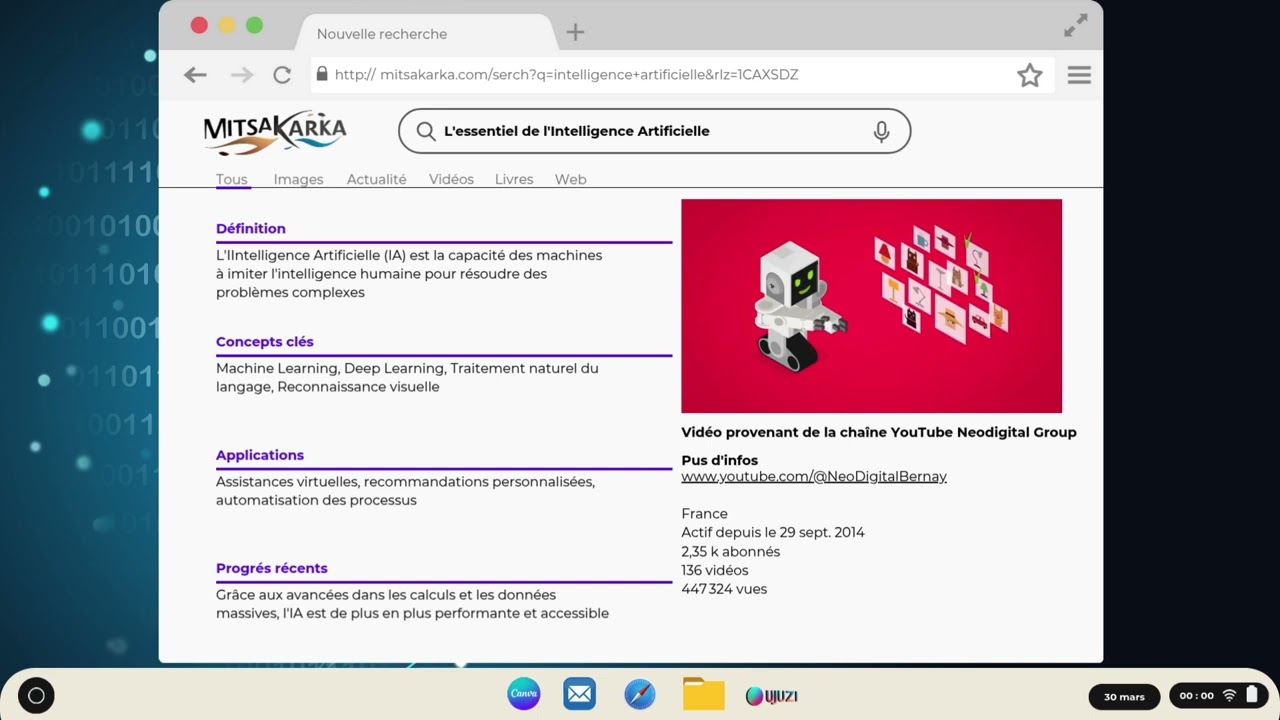
Task: Activate voice search microphone icon
Action: tap(881, 131)
